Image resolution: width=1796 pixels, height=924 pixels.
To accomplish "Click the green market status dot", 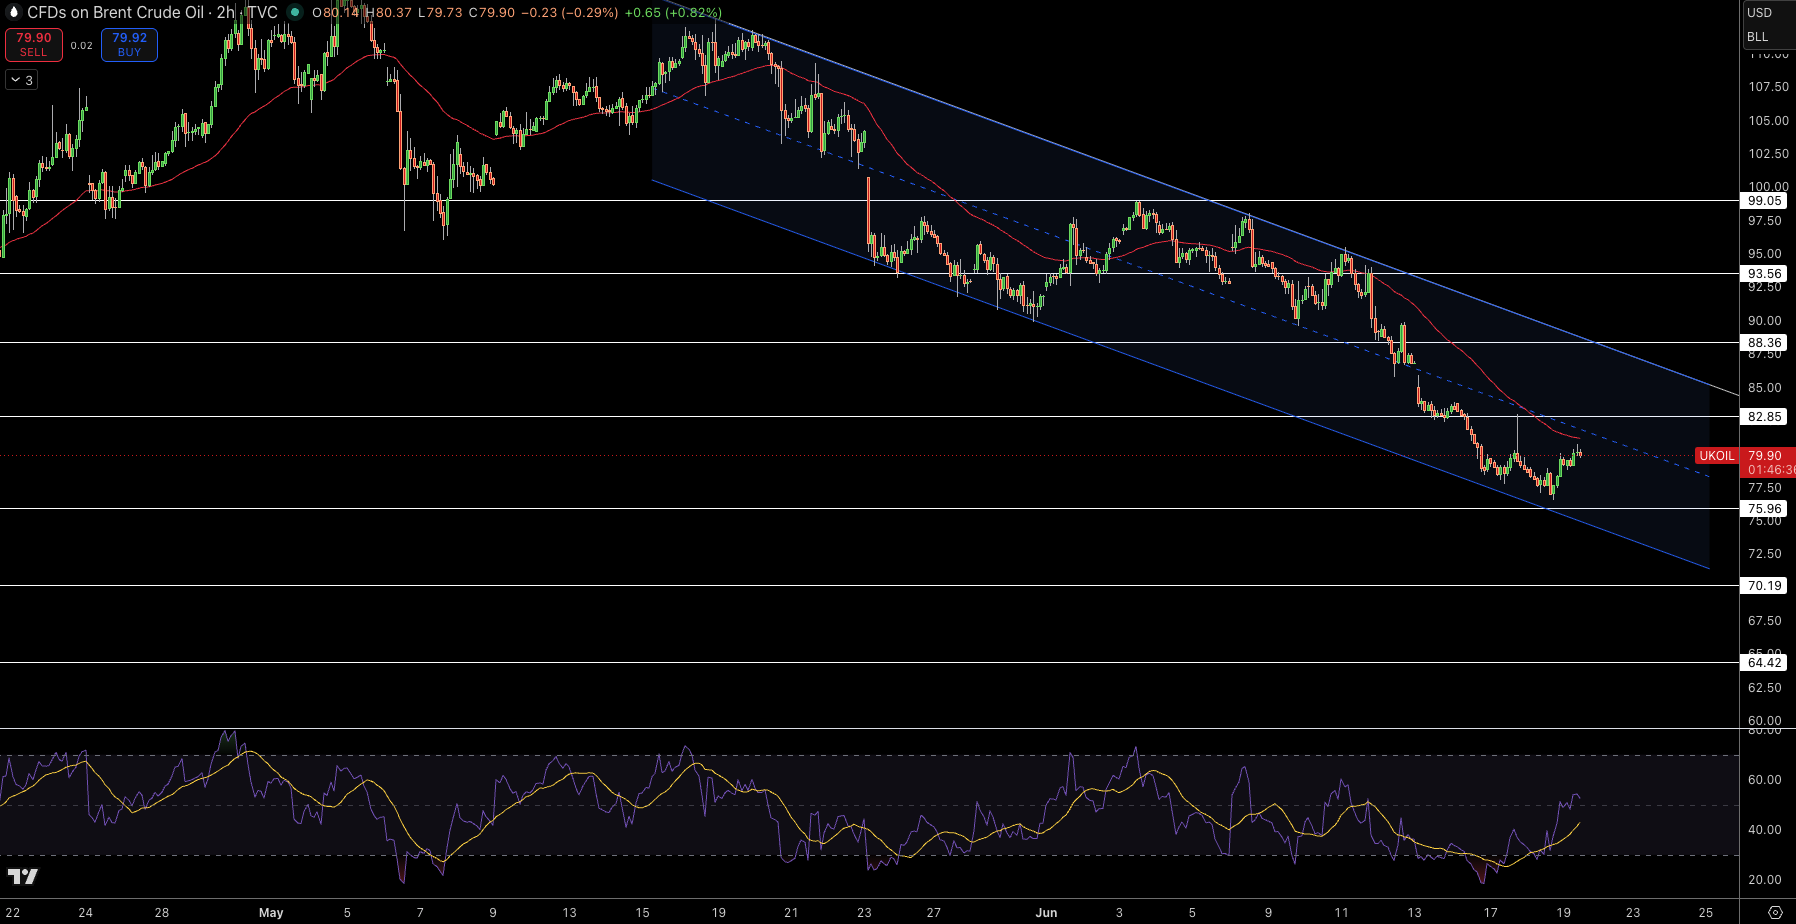I will [x=295, y=13].
